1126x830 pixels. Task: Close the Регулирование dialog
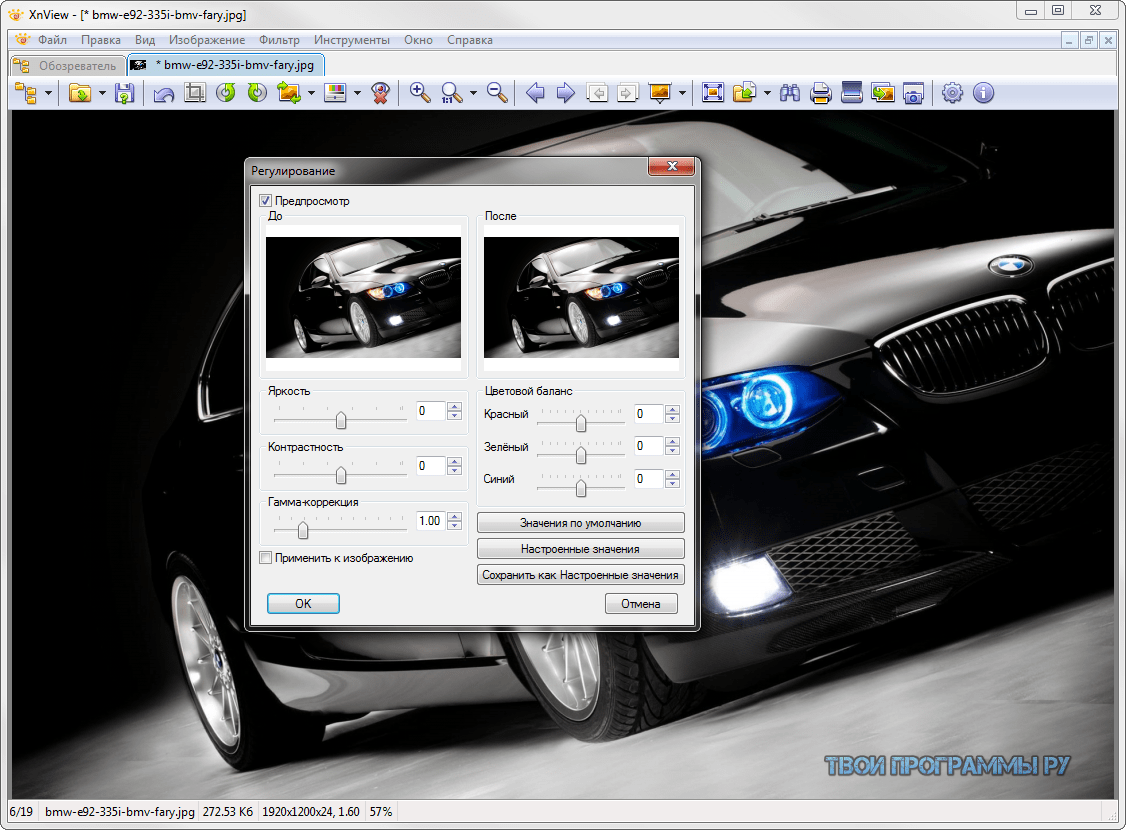pos(671,167)
